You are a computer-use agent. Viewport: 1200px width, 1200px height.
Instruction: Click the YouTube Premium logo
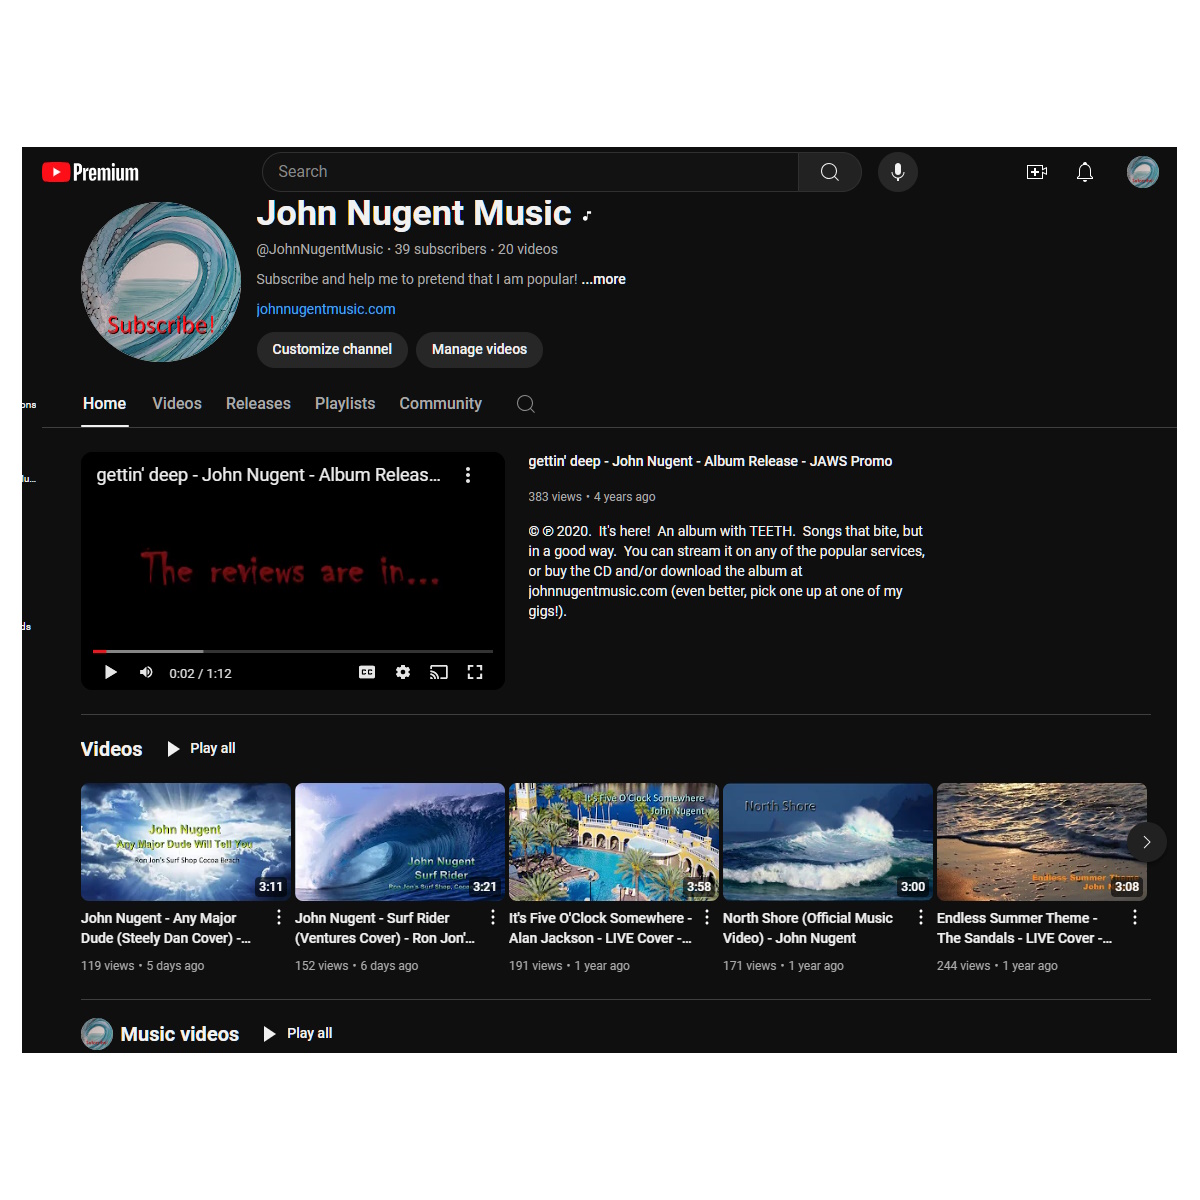(x=91, y=173)
